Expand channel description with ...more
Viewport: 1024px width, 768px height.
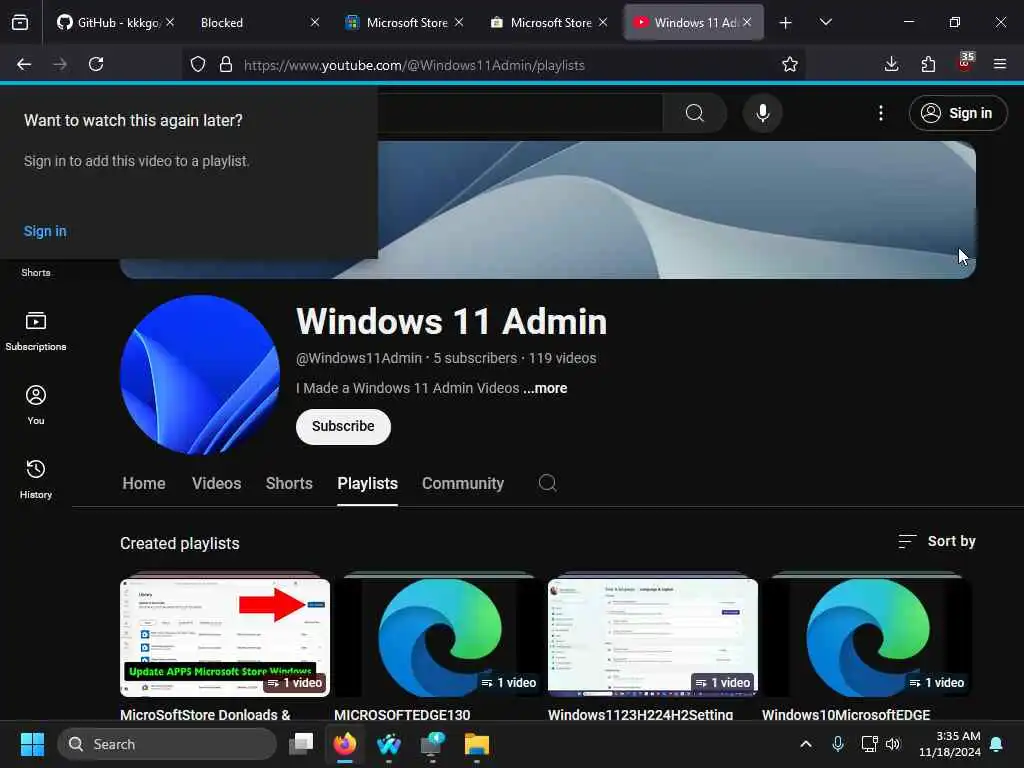click(545, 388)
